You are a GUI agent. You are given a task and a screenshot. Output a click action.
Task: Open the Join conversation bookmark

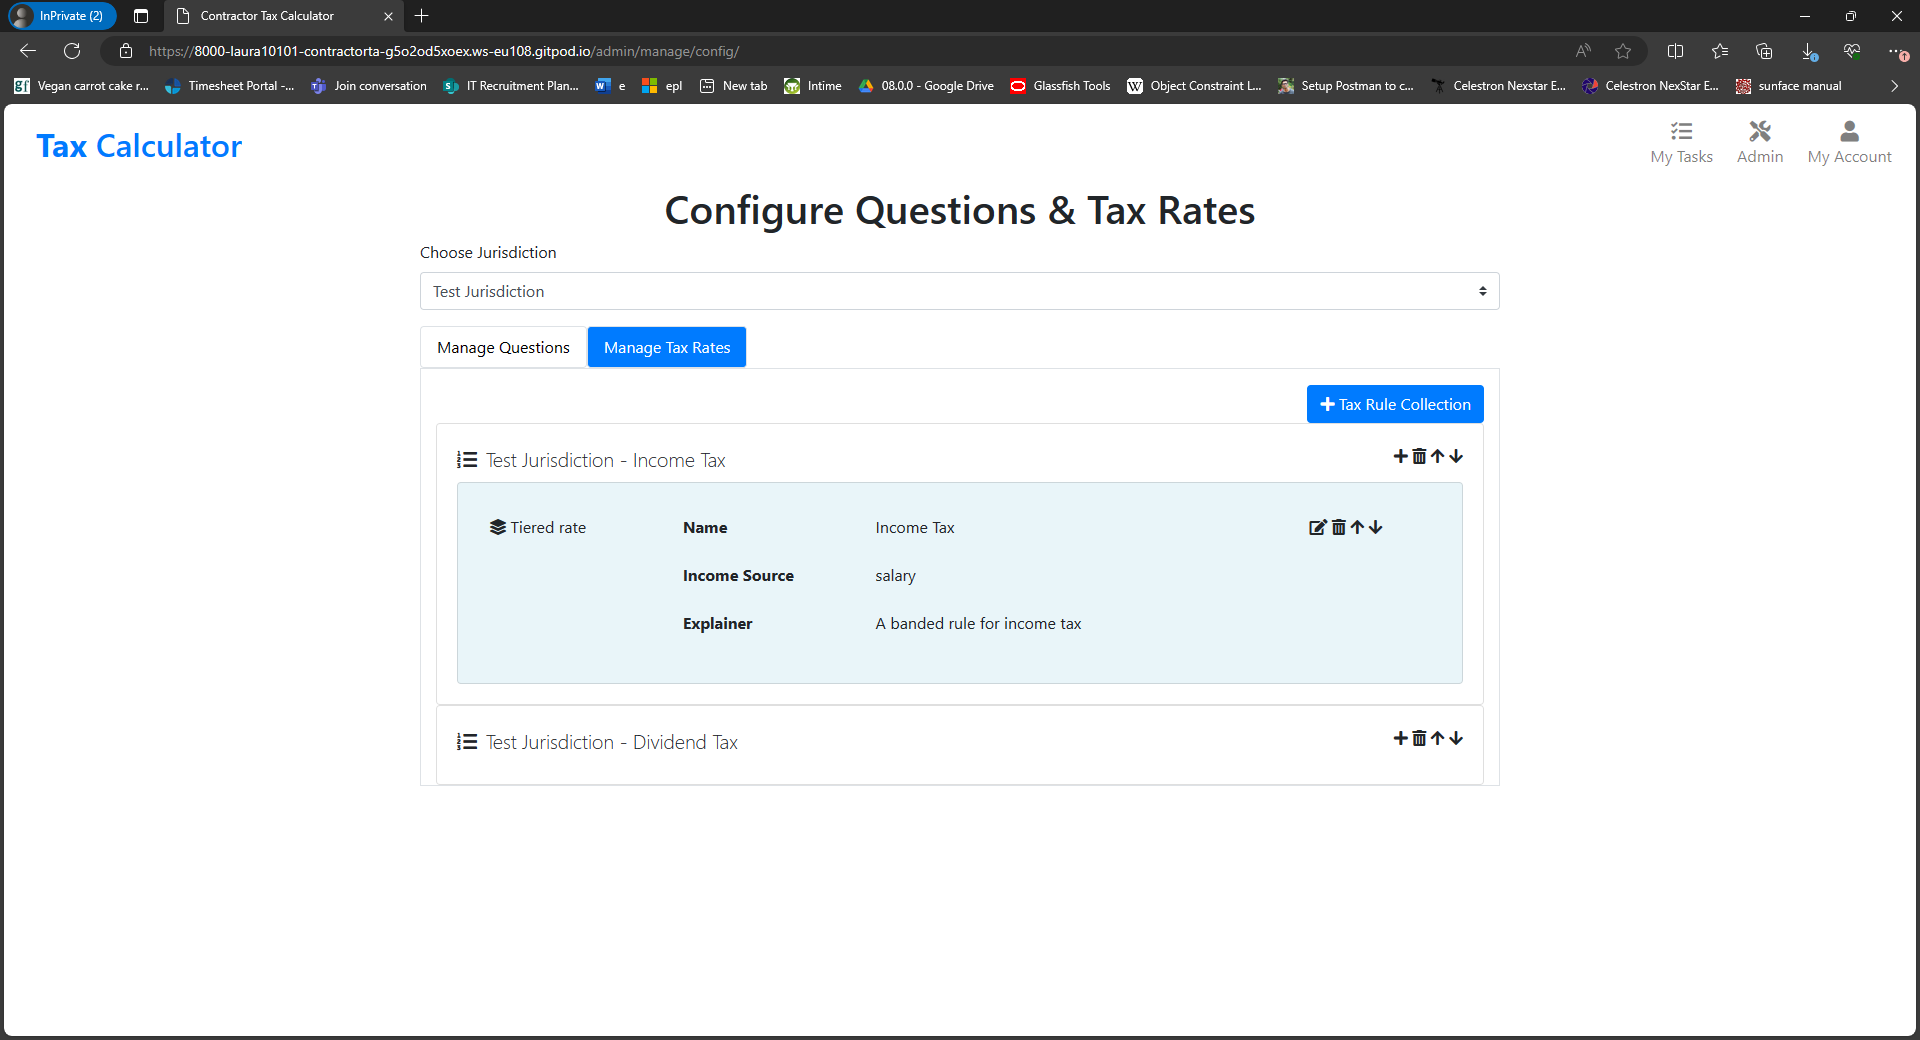(x=369, y=86)
